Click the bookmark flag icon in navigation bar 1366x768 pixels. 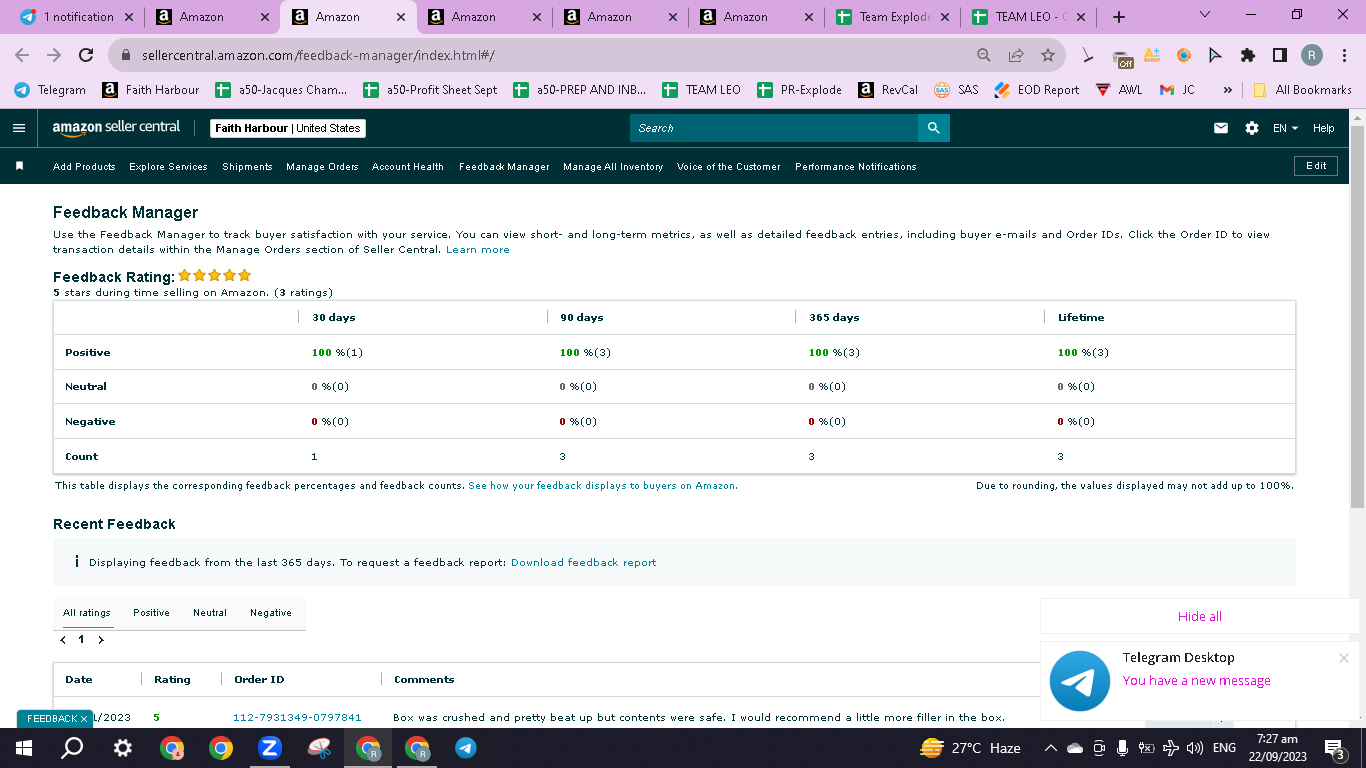(19, 166)
